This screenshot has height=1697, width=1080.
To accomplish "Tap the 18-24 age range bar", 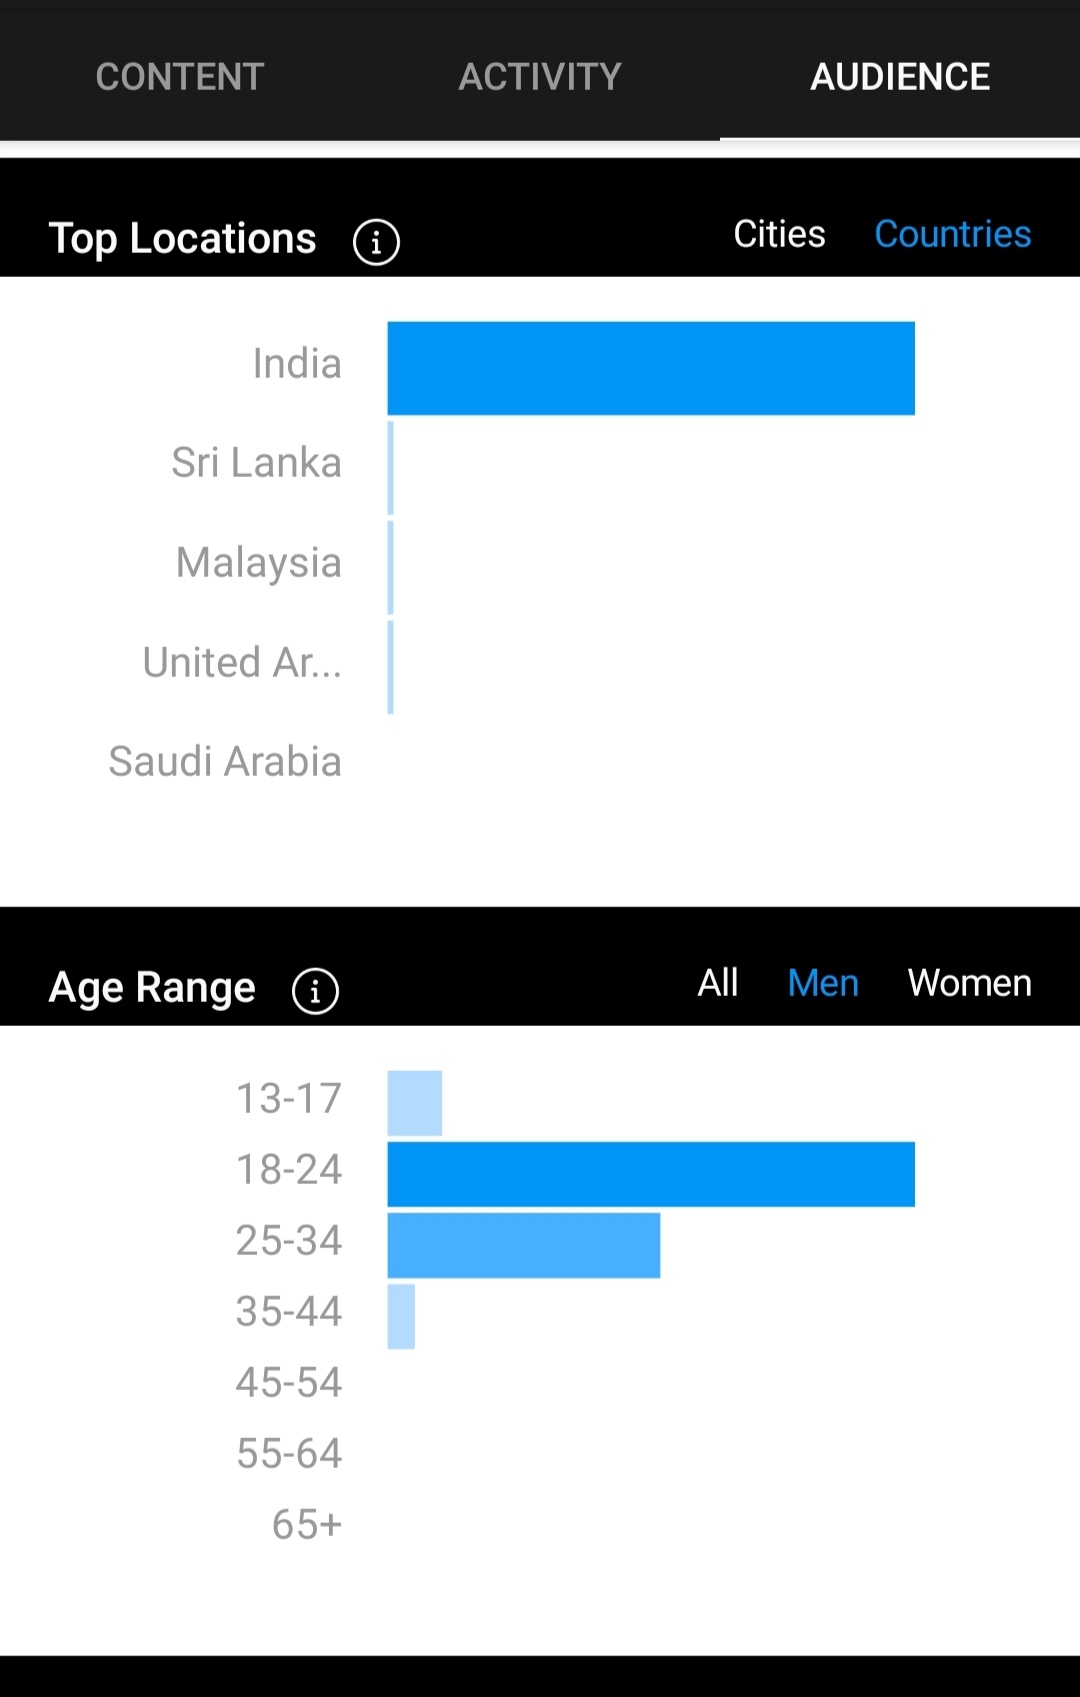I will click(651, 1174).
